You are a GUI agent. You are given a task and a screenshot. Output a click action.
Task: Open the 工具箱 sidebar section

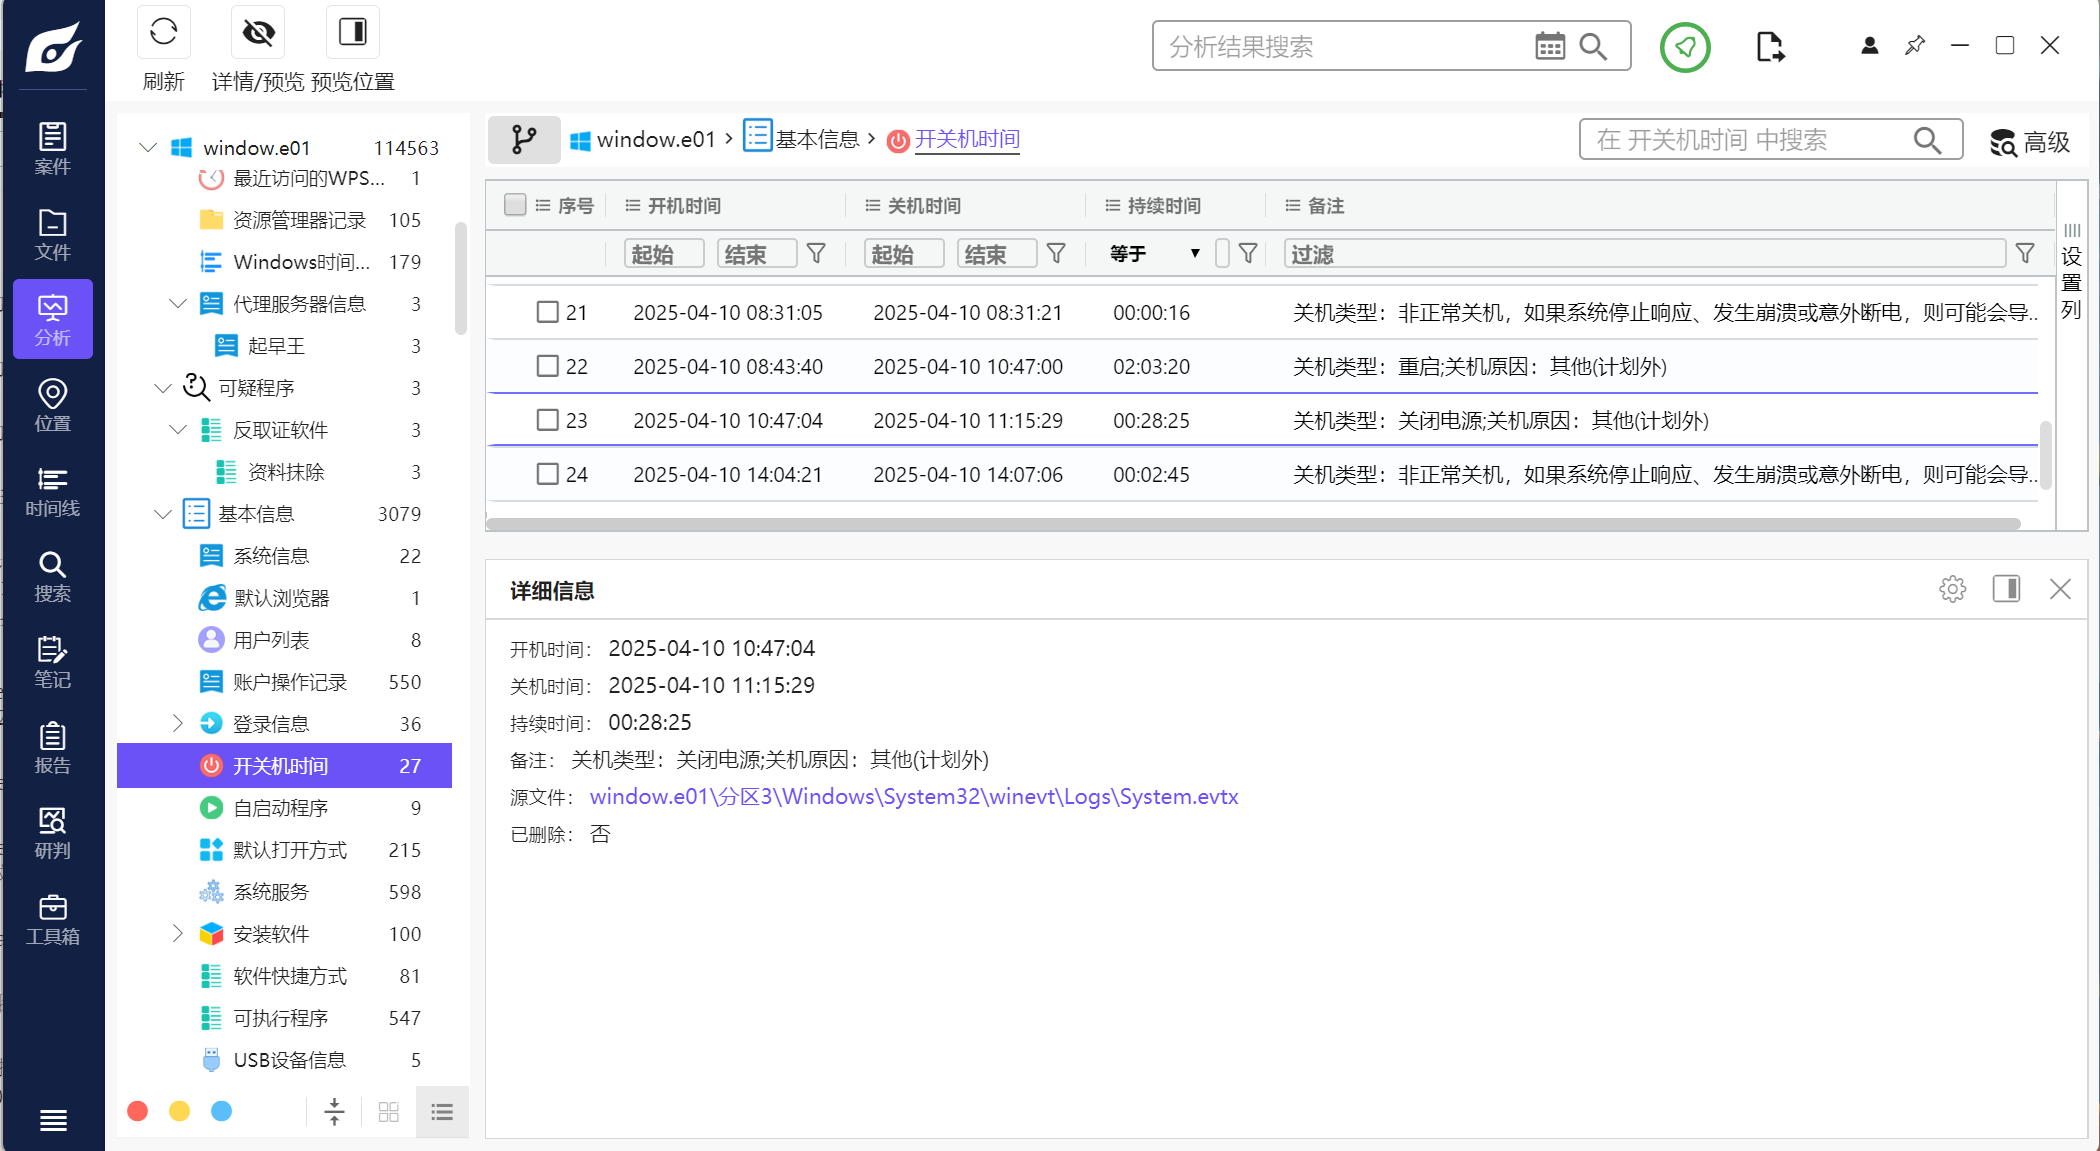point(53,919)
